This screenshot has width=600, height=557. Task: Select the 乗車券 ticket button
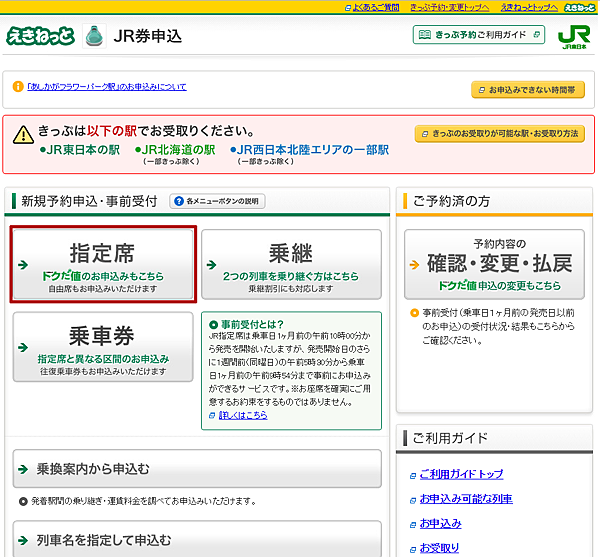[x=103, y=347]
